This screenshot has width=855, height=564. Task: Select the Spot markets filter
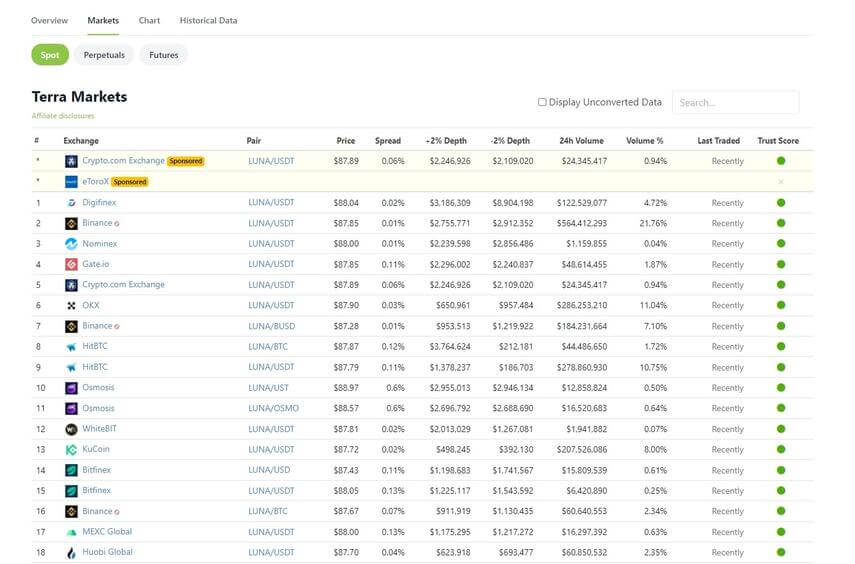tap(50, 55)
